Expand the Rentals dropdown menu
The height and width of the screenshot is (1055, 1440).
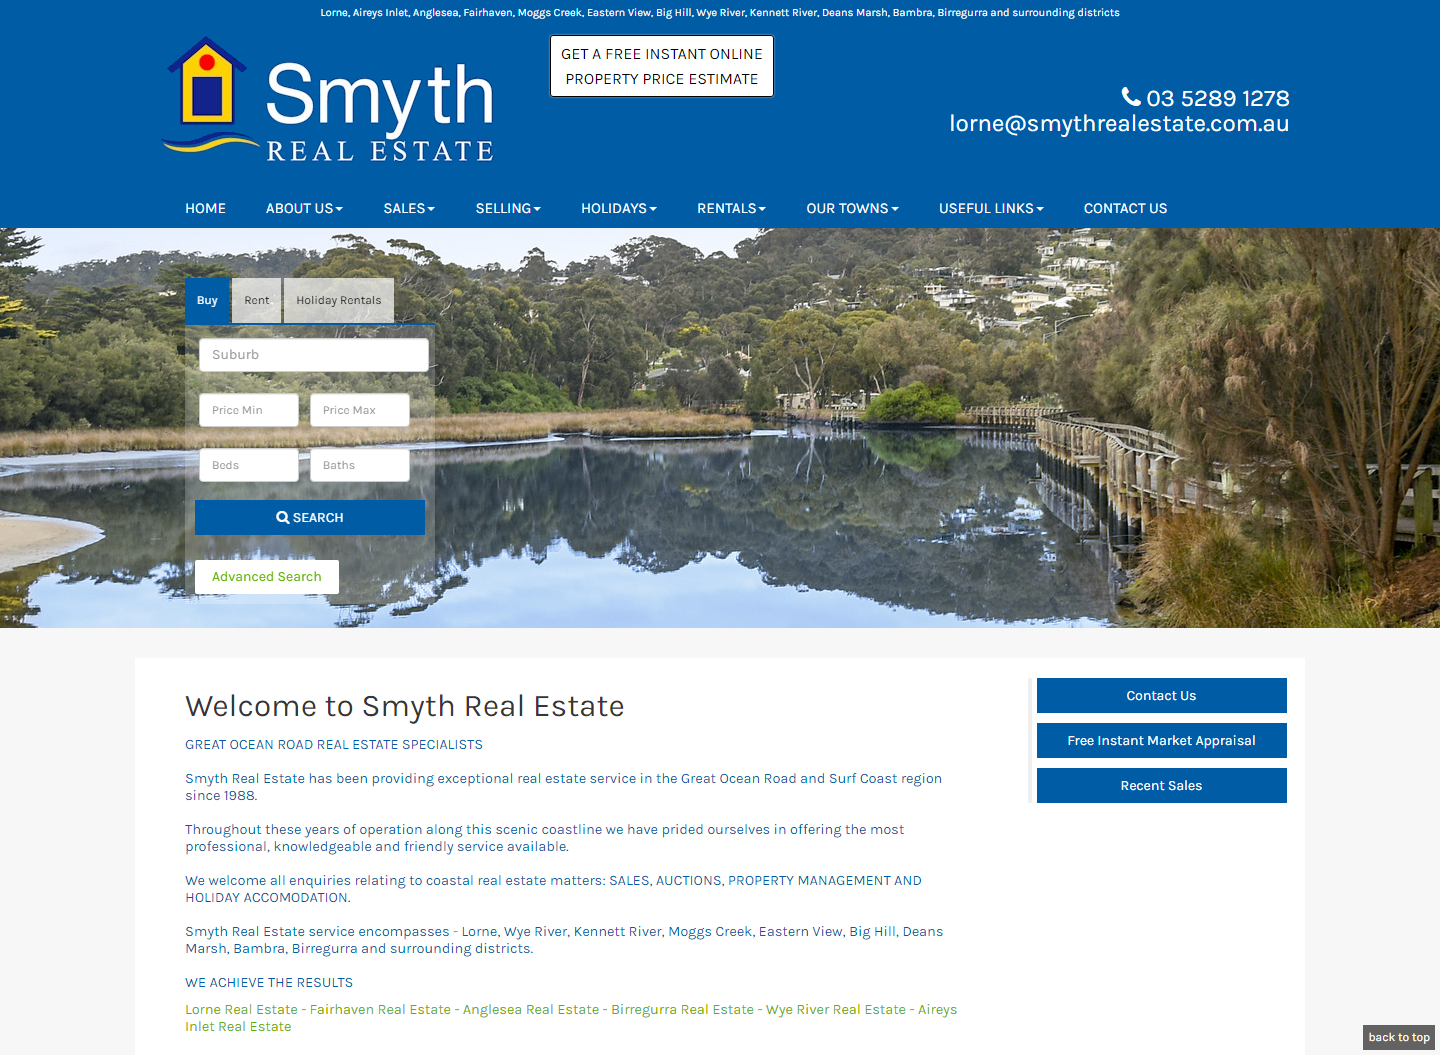click(x=731, y=208)
